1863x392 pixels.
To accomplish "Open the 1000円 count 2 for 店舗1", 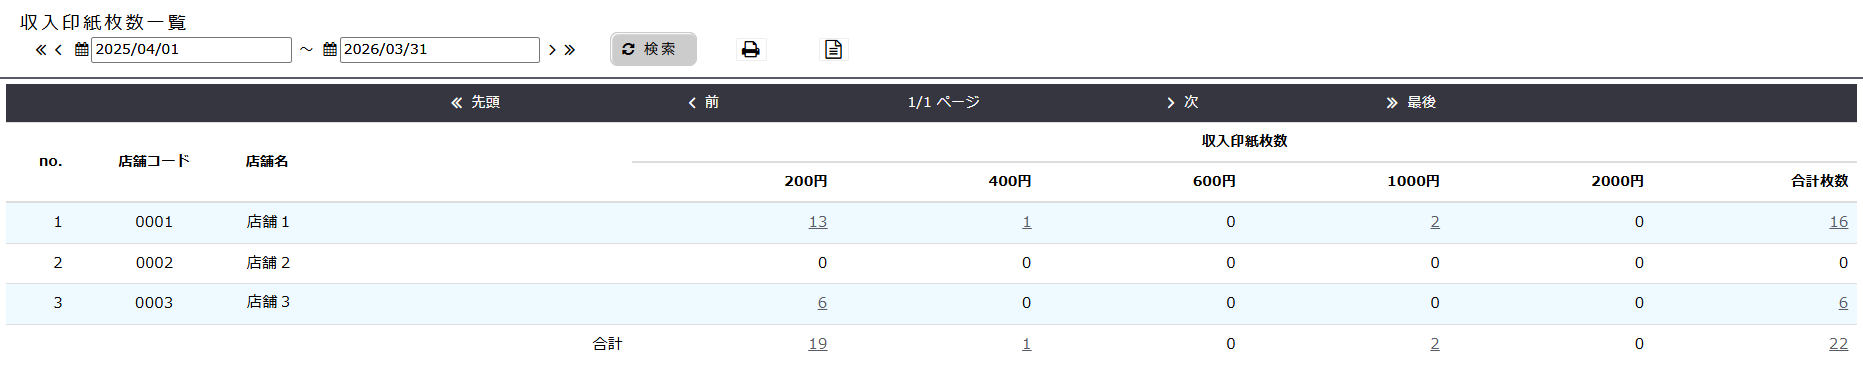I will point(1435,222).
